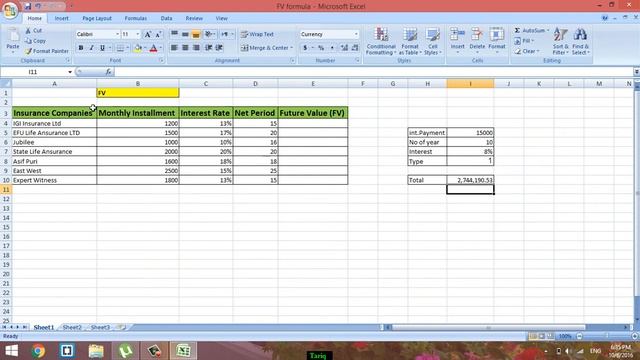
Task: Switch to the Review tab
Action: (194, 18)
